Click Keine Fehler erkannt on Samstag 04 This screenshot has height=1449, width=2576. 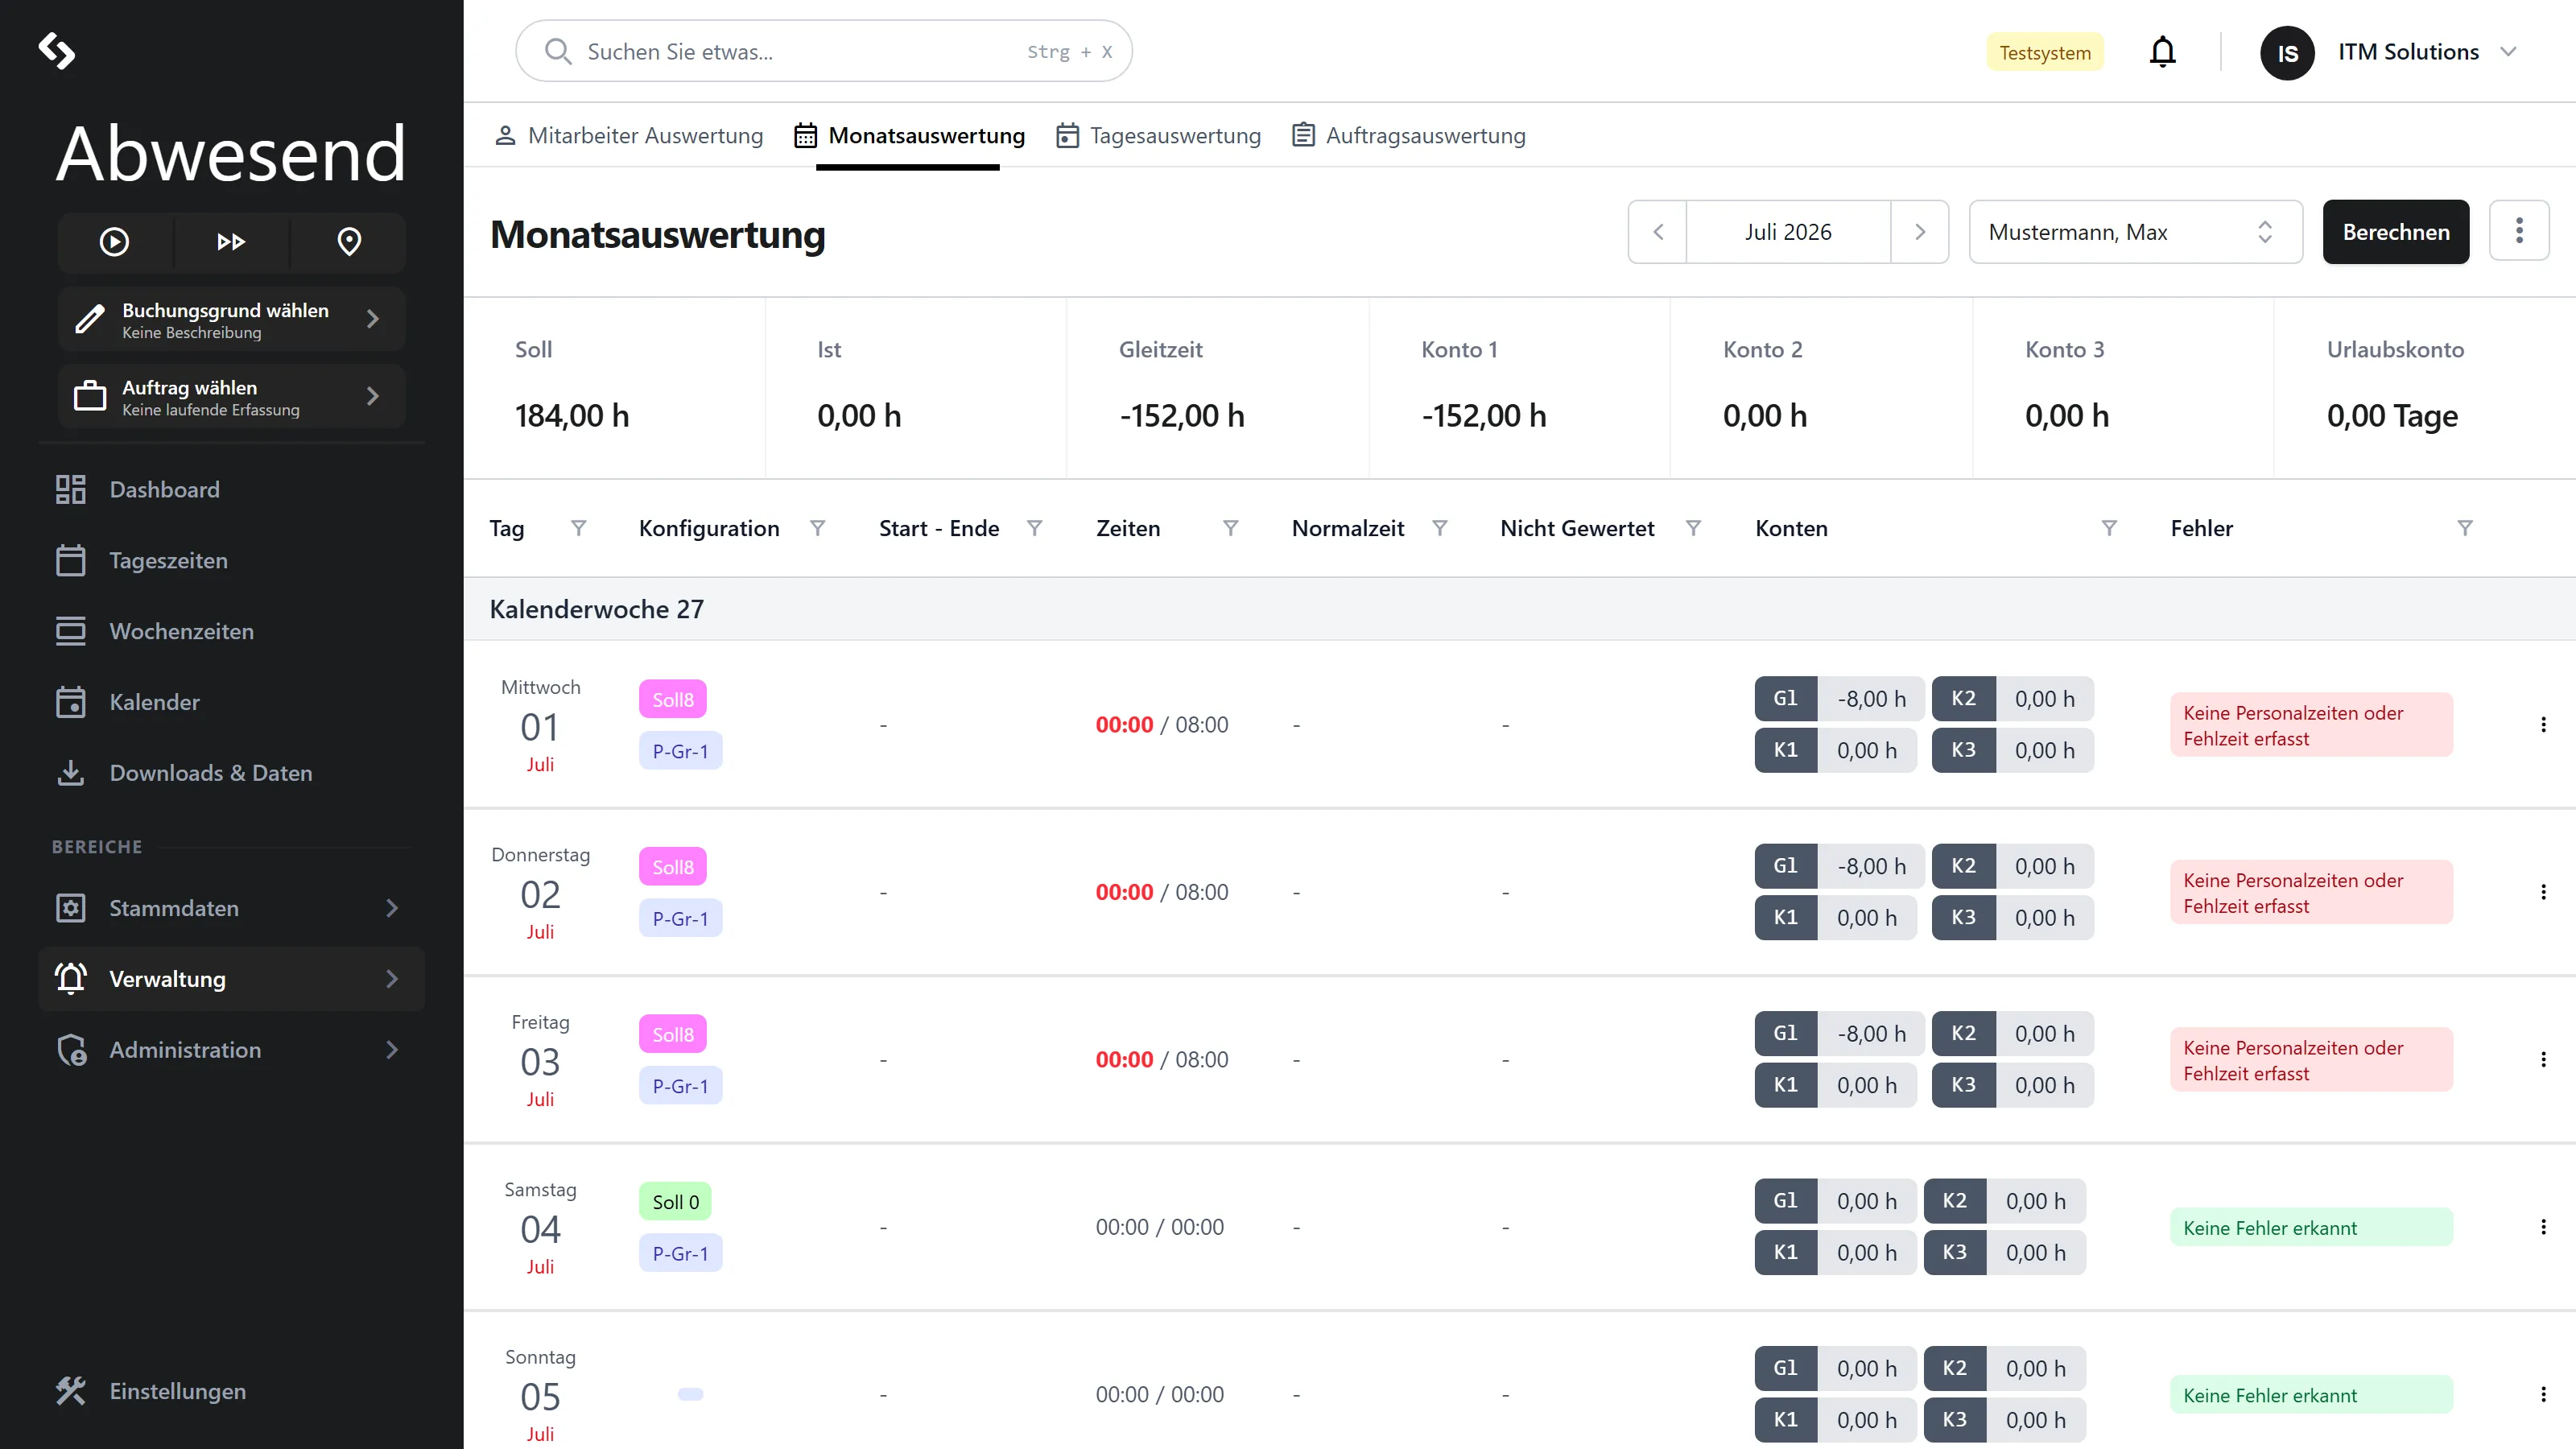[x=2311, y=1227]
